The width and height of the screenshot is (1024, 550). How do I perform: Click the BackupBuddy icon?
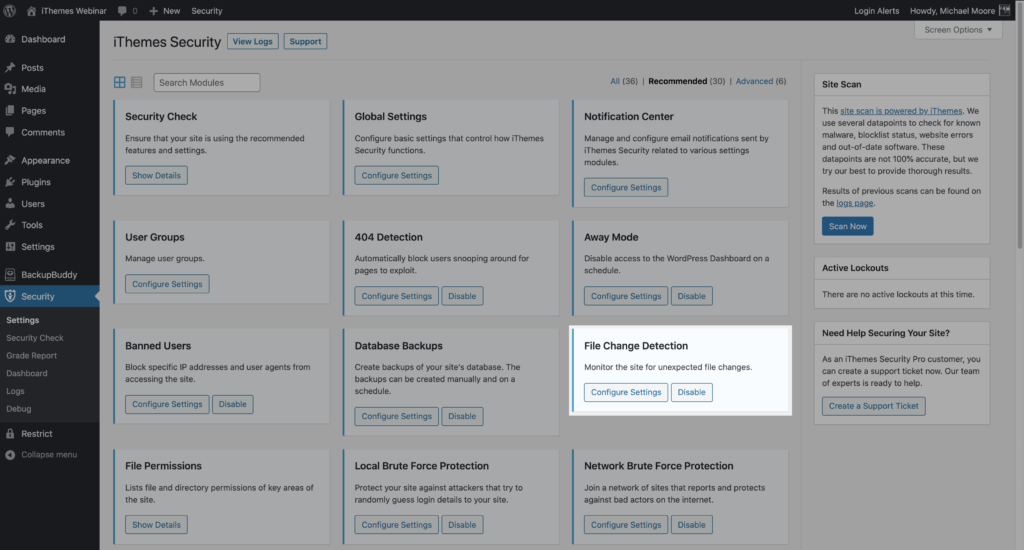pos(10,274)
